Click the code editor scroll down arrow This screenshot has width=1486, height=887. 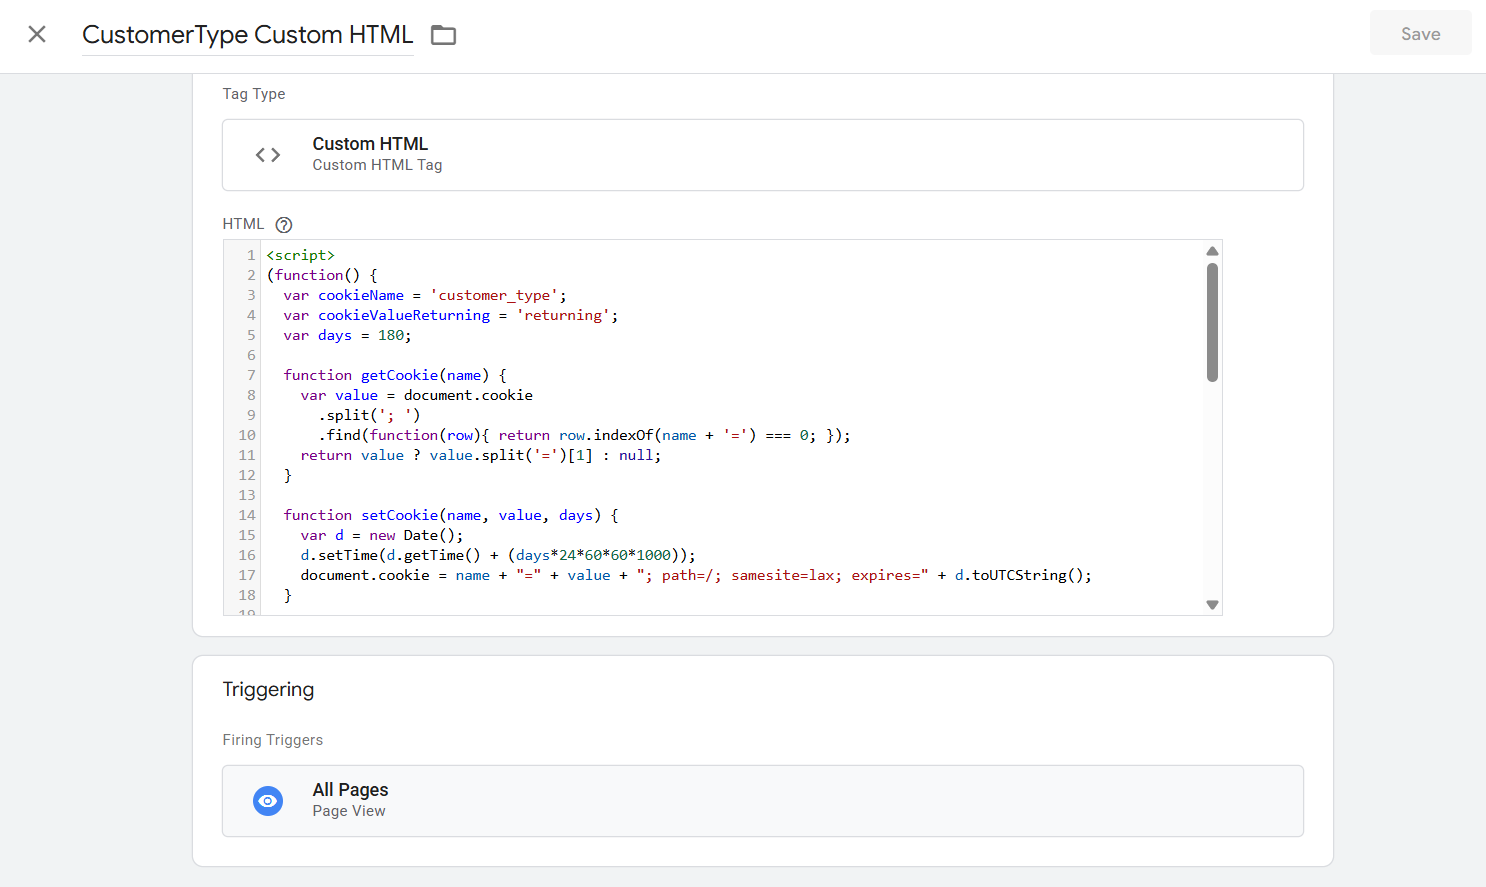click(1212, 605)
